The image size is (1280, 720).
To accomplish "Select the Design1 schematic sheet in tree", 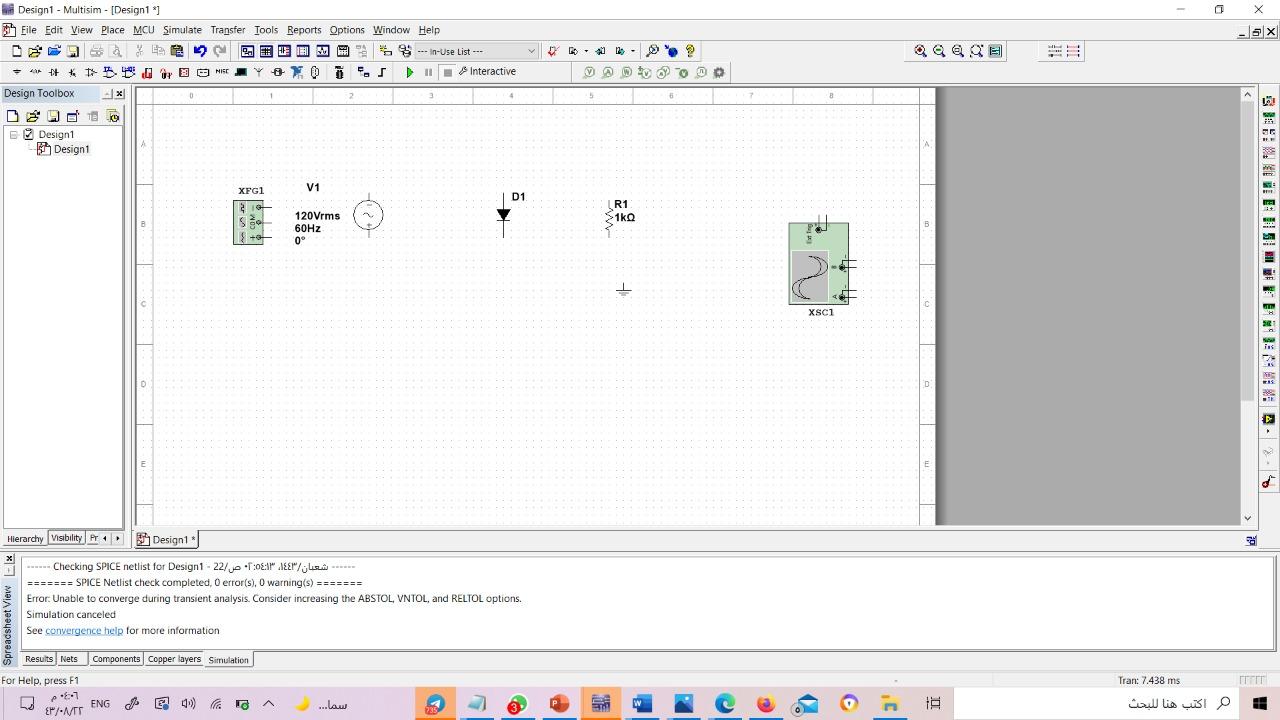I will click(x=71, y=149).
